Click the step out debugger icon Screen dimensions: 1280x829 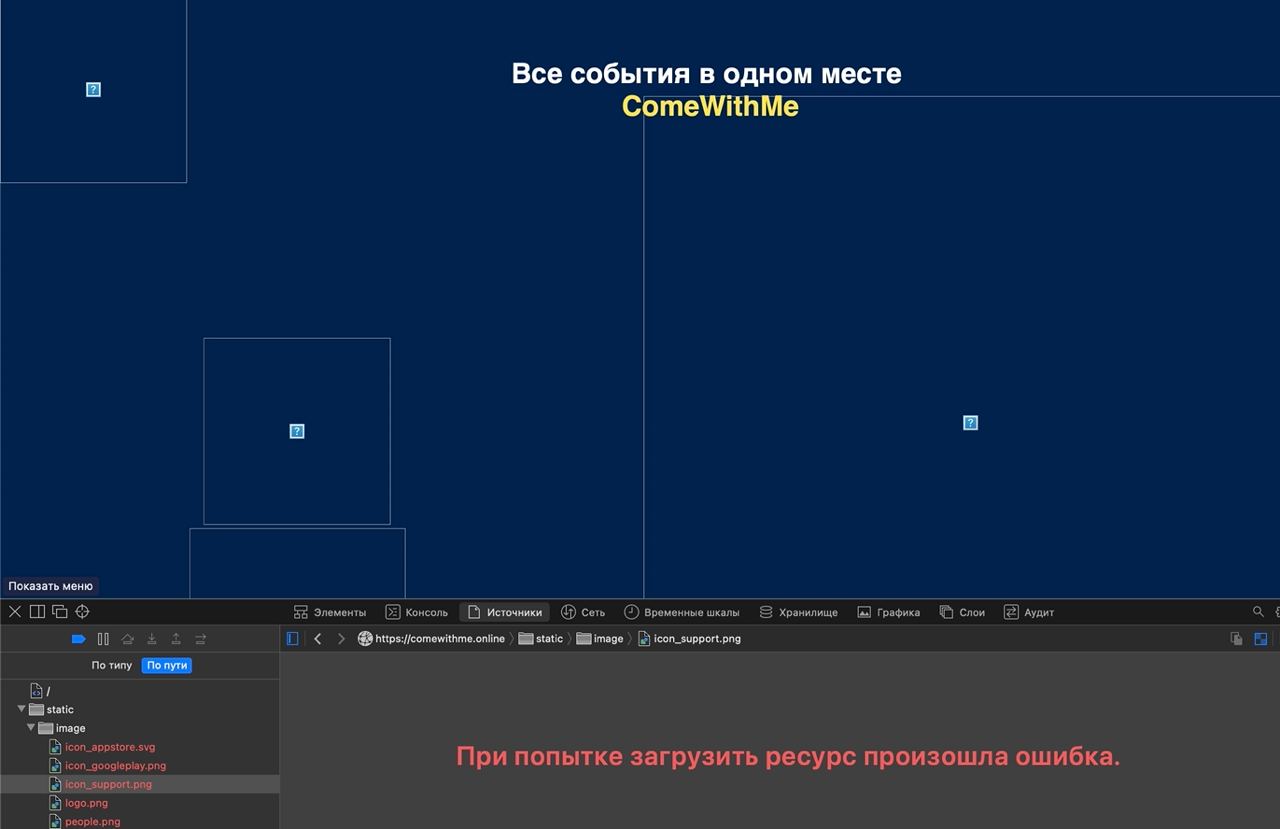point(176,639)
